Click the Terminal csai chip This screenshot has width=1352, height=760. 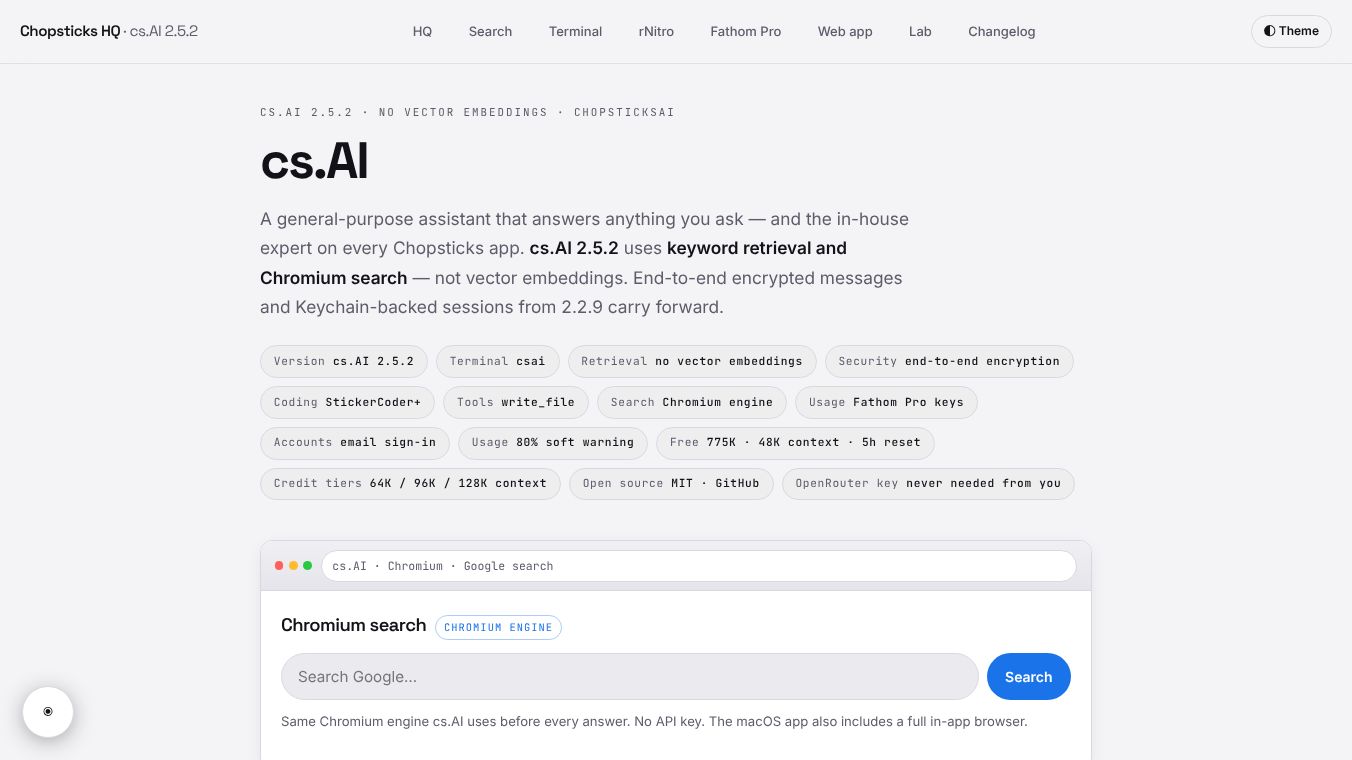click(x=497, y=361)
